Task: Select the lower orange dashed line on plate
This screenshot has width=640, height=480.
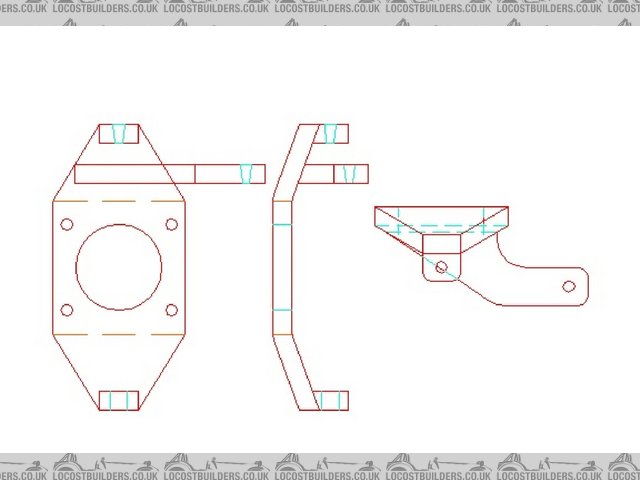Action: tap(119, 332)
